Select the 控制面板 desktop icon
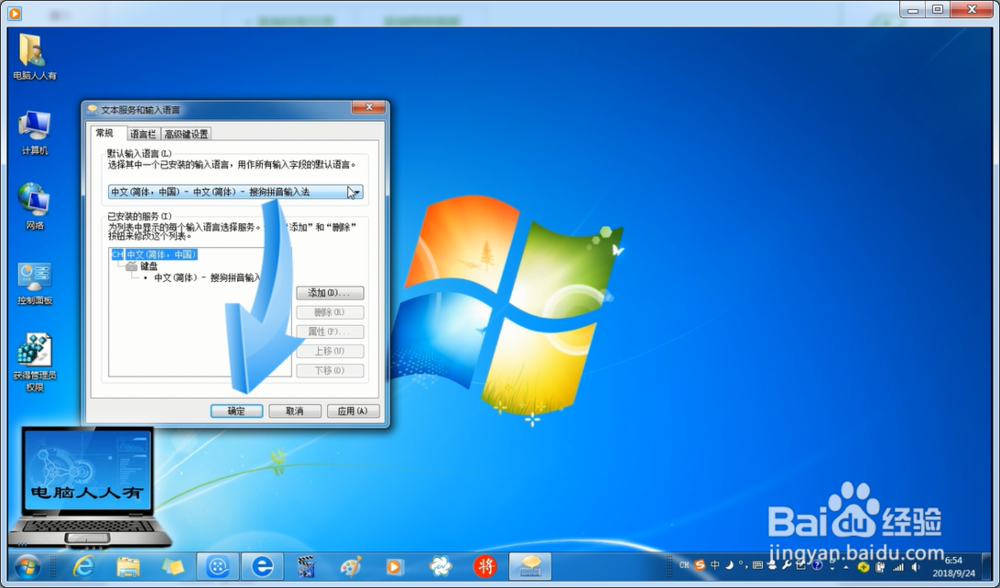Viewport: 1000px width, 588px height. coord(34,284)
